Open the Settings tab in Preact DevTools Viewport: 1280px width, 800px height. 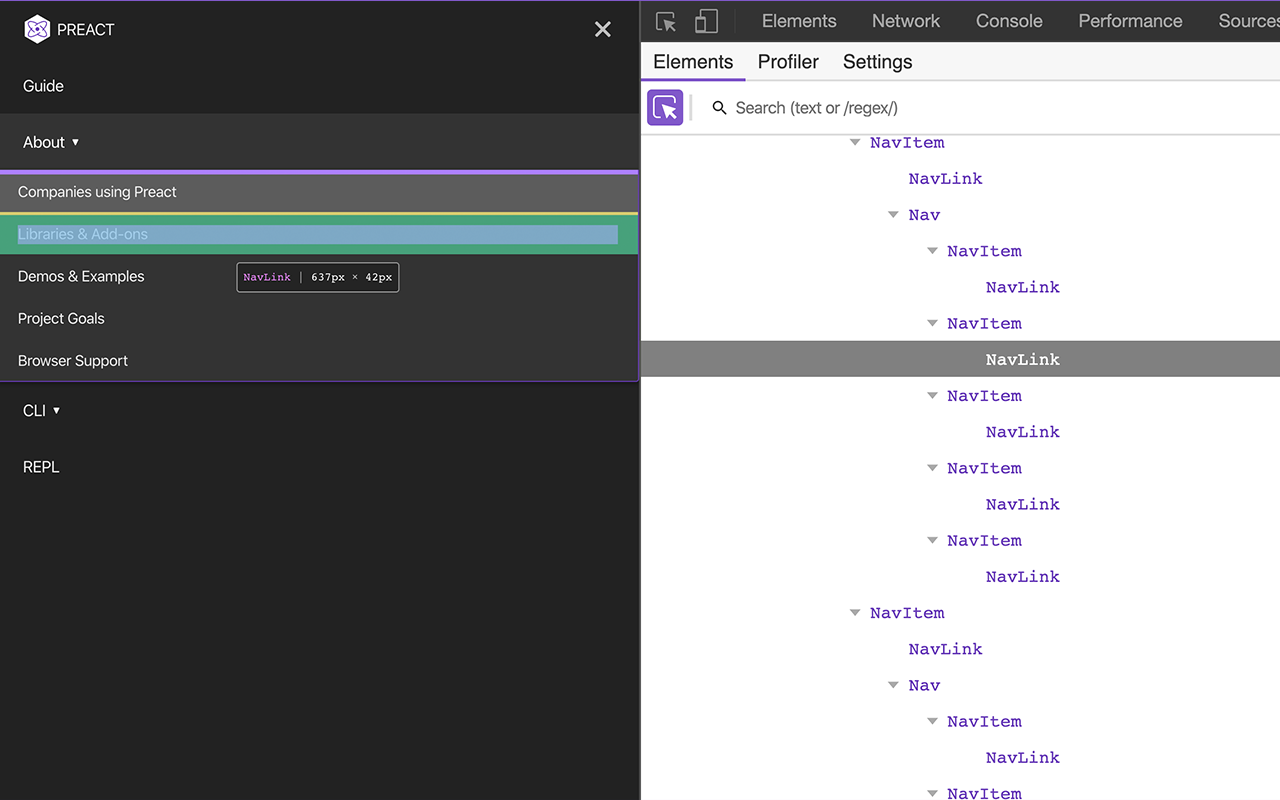point(877,62)
